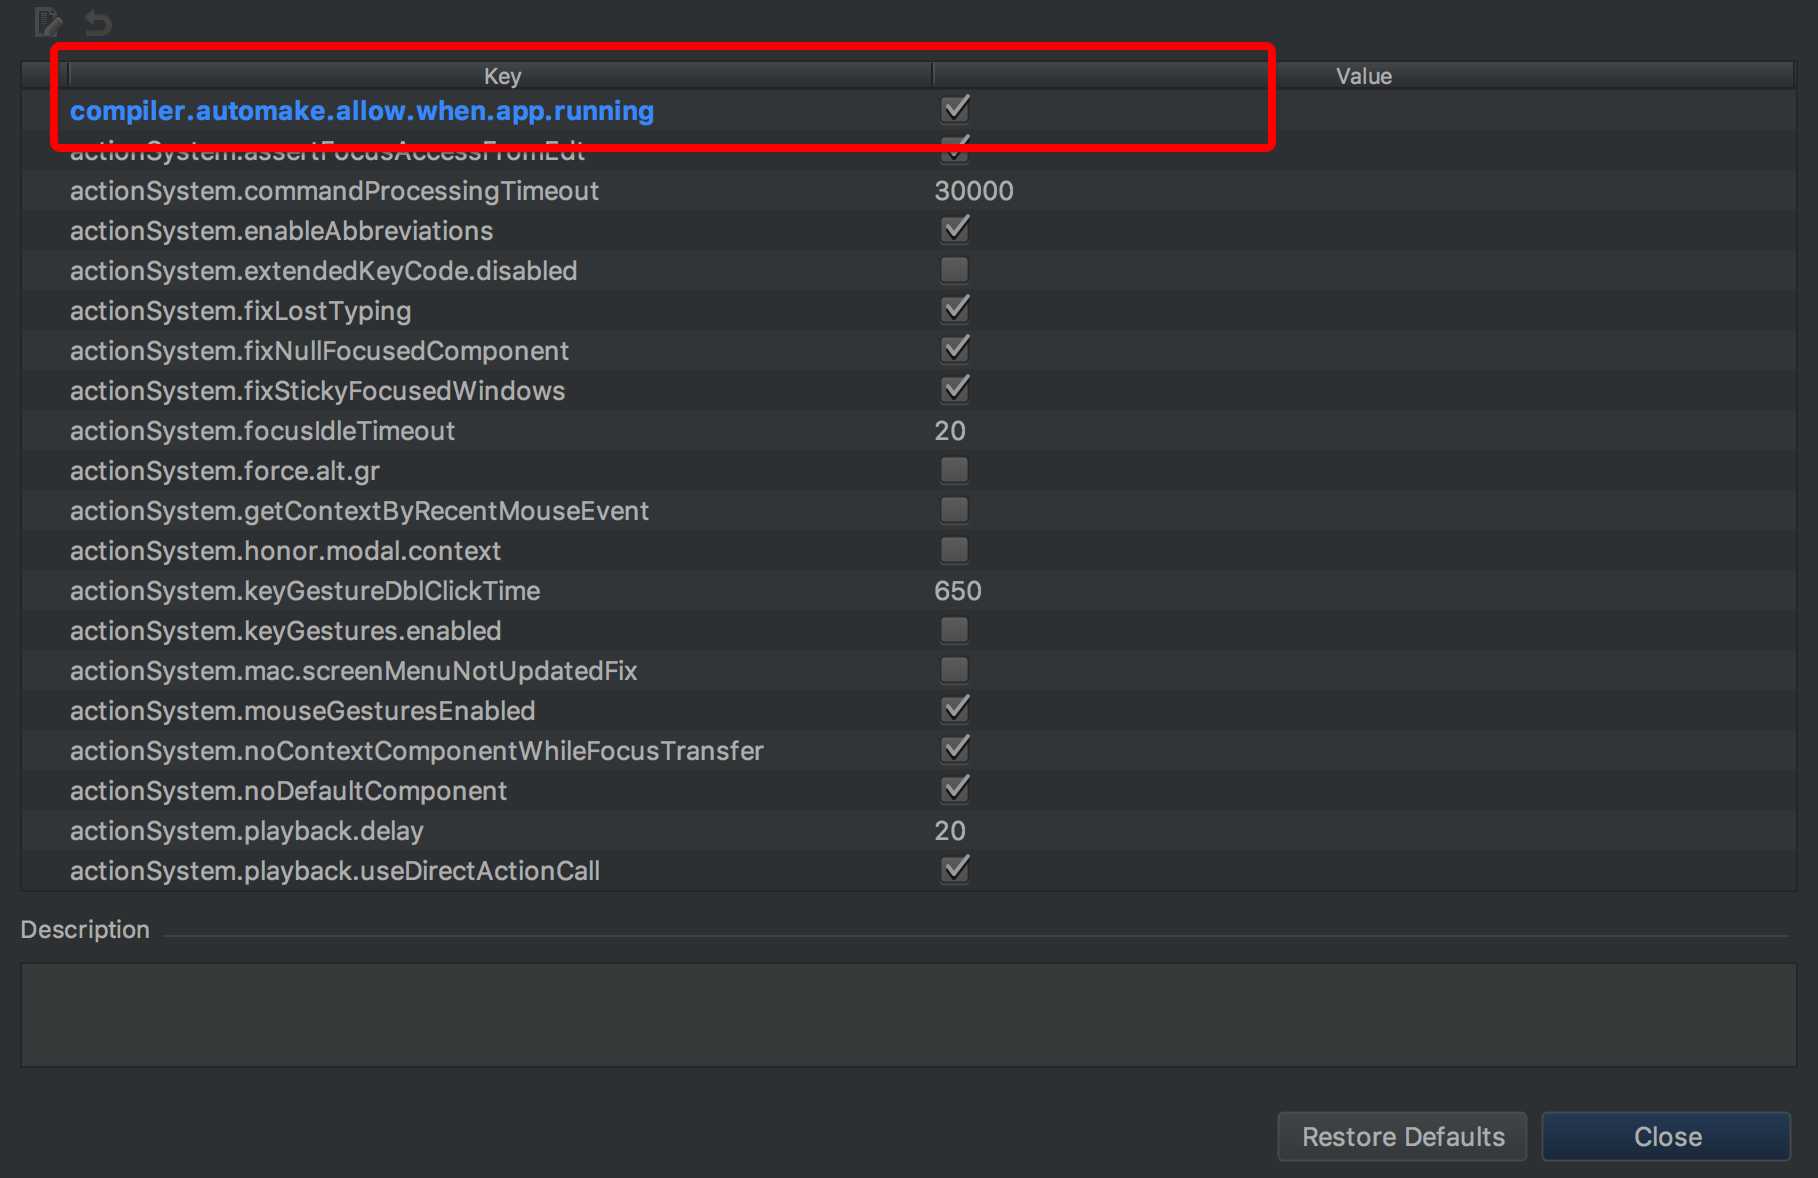Viewport: 1818px width, 1178px height.
Task: Check actionSystem.getContextByRecentMouseEvent checkbox
Action: [x=955, y=510]
